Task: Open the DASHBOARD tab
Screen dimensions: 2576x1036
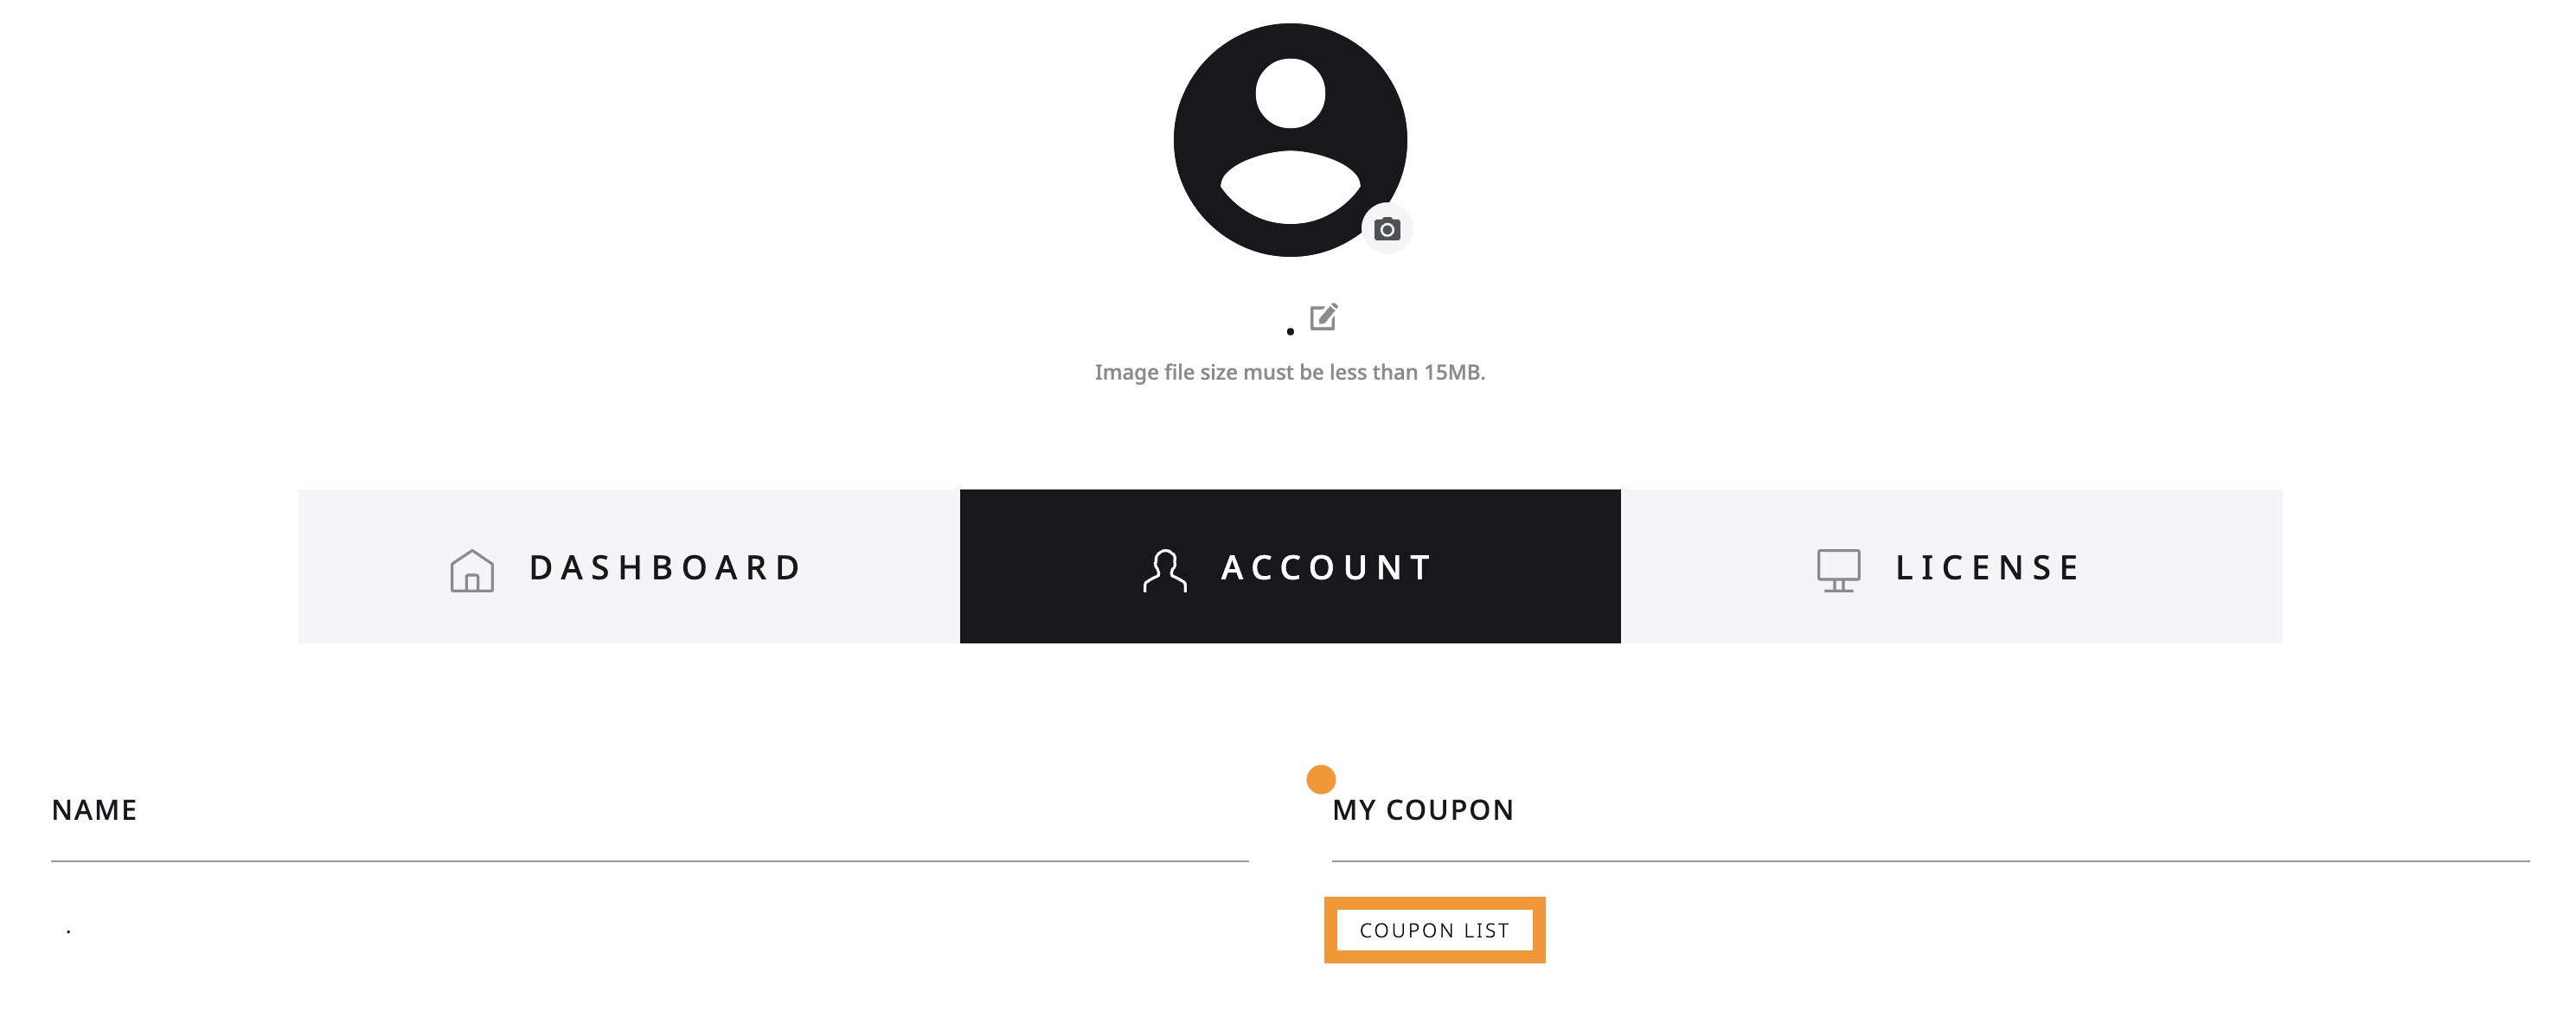Action: click(x=629, y=566)
